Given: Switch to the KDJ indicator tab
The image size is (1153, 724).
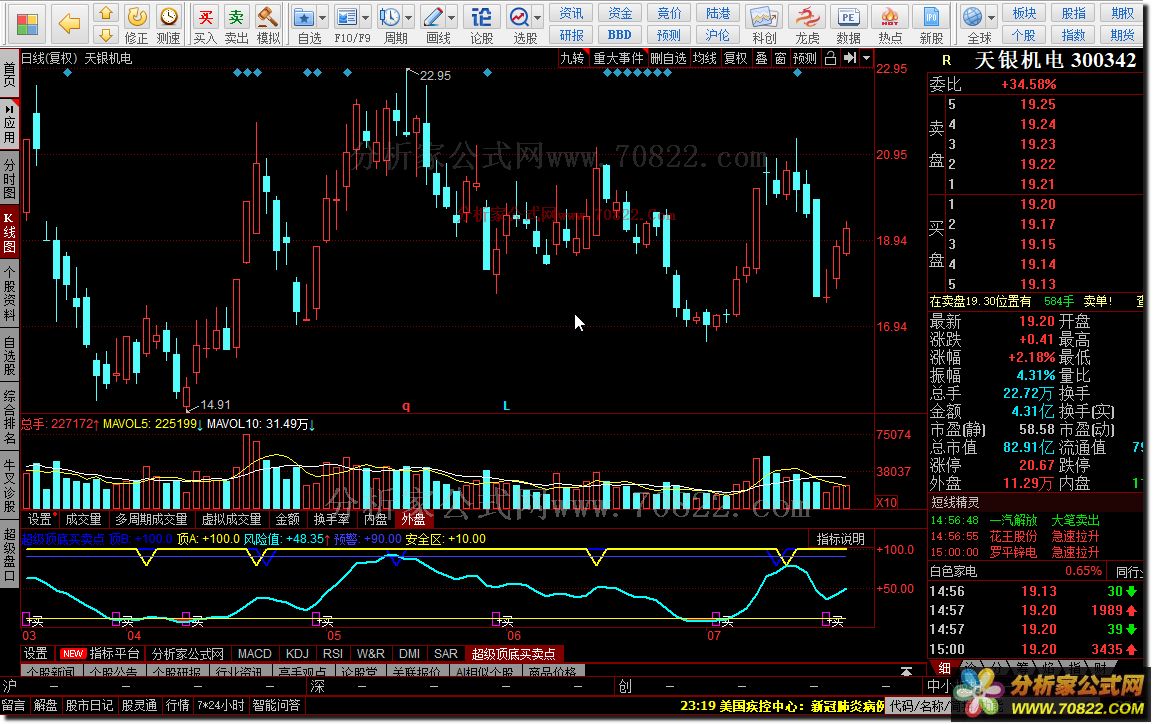Looking at the screenshot, I should (297, 653).
